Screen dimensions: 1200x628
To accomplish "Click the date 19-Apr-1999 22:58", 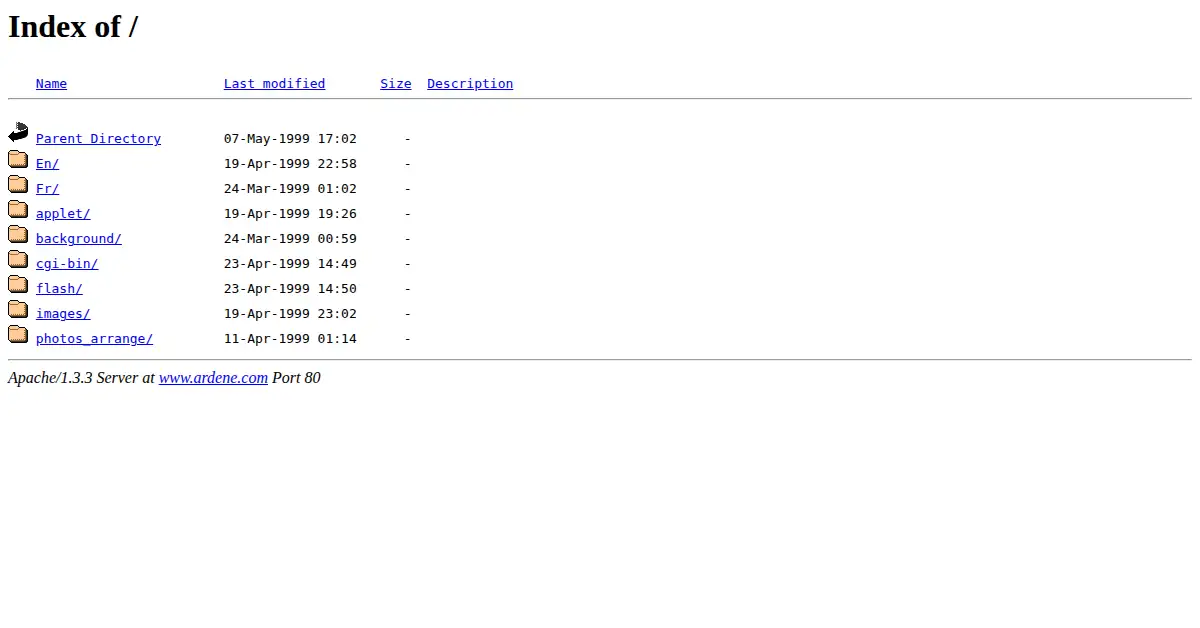I will pos(290,164).
